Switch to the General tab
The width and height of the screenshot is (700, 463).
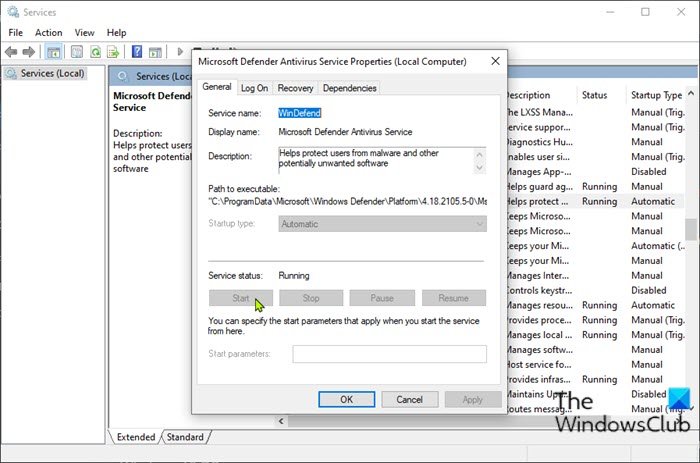coord(217,87)
